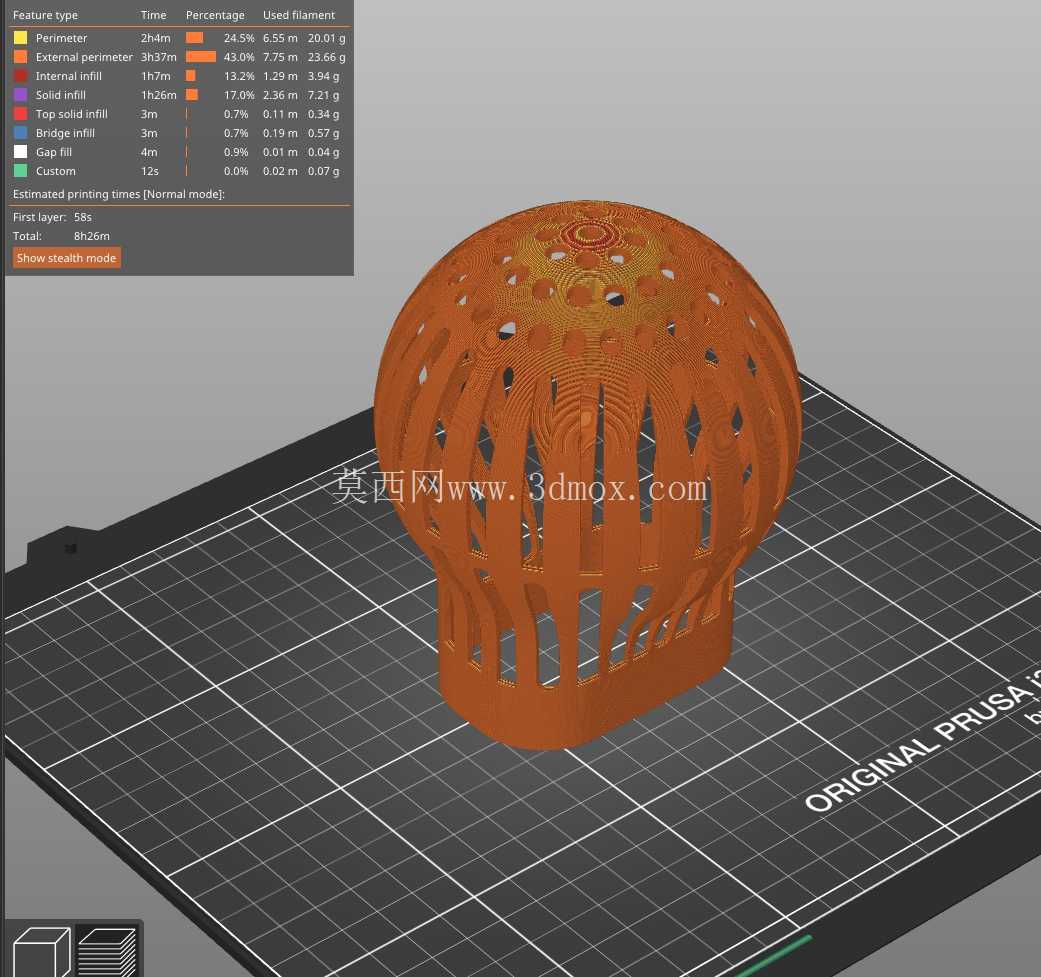Select the Gap fill label

54,152
